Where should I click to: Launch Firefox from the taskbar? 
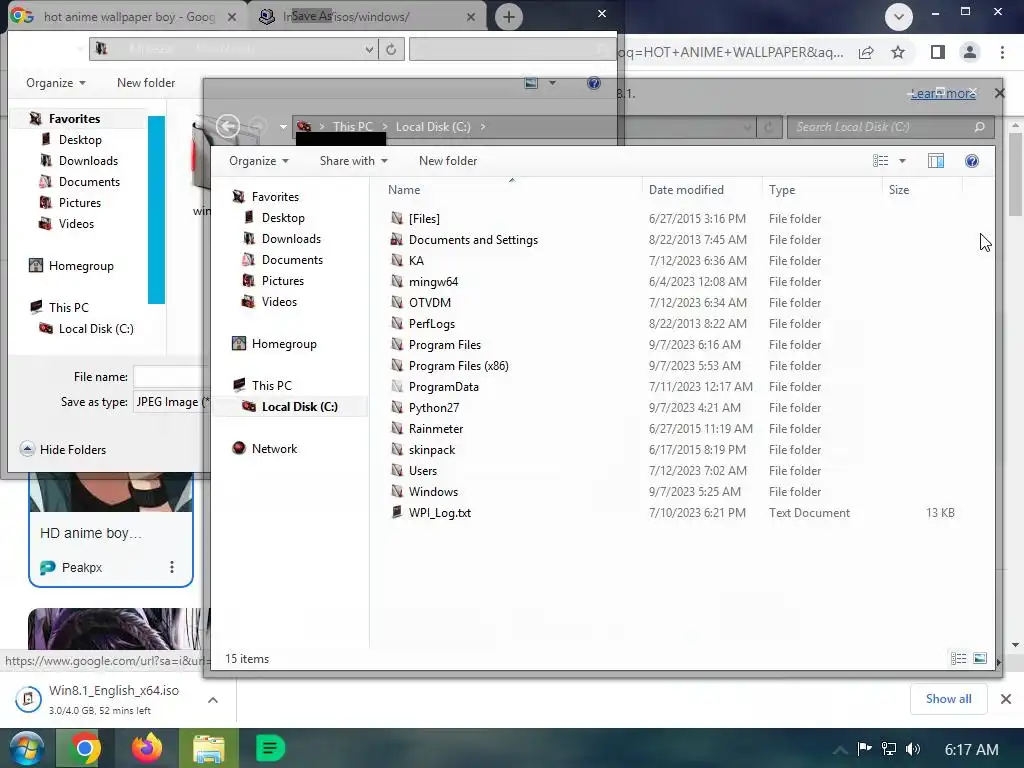[146, 748]
